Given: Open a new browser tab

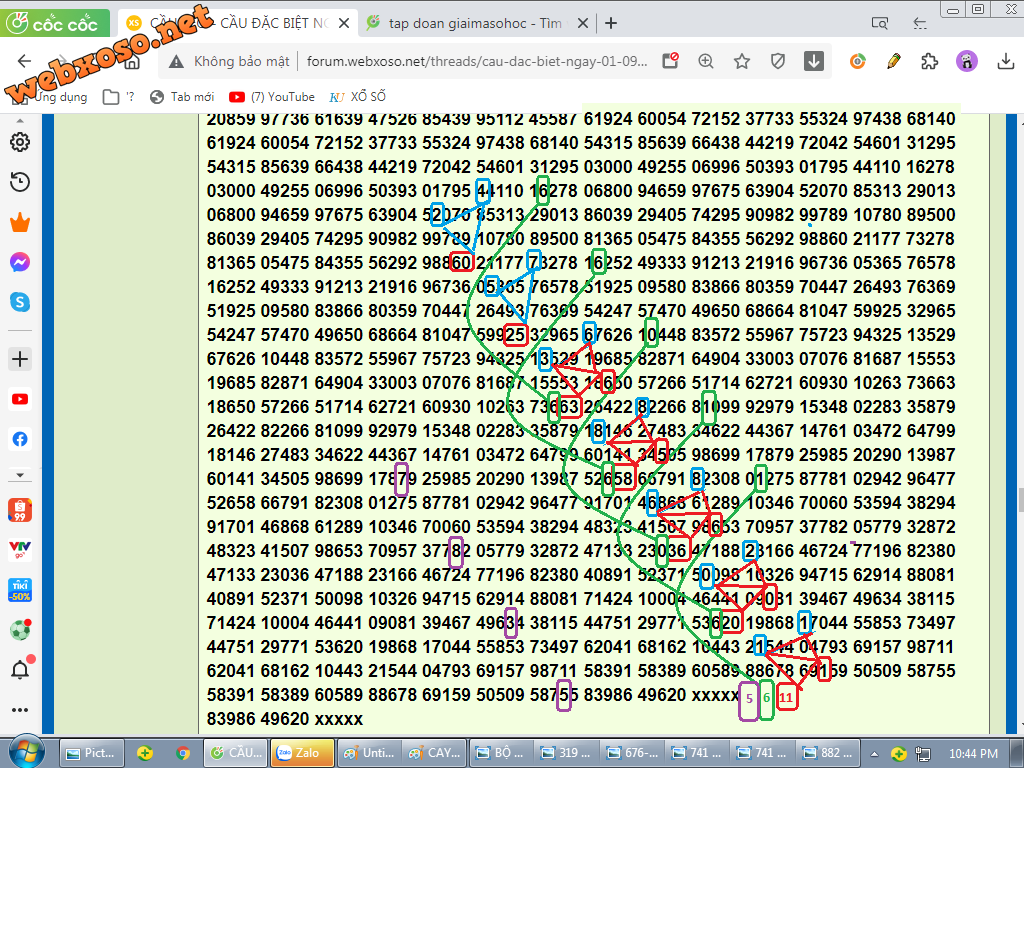Looking at the screenshot, I should [611, 23].
